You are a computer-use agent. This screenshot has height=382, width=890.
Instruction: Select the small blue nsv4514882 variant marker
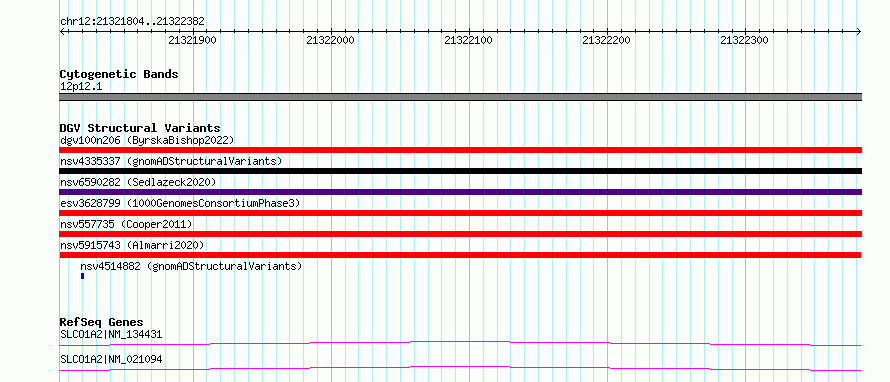82,276
